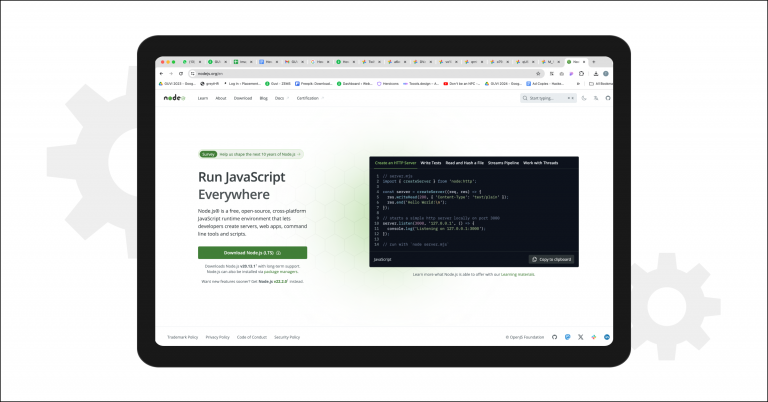Open the All Bookmarks folder
The width and height of the screenshot is (768, 402).
pyautogui.click(x=601, y=84)
